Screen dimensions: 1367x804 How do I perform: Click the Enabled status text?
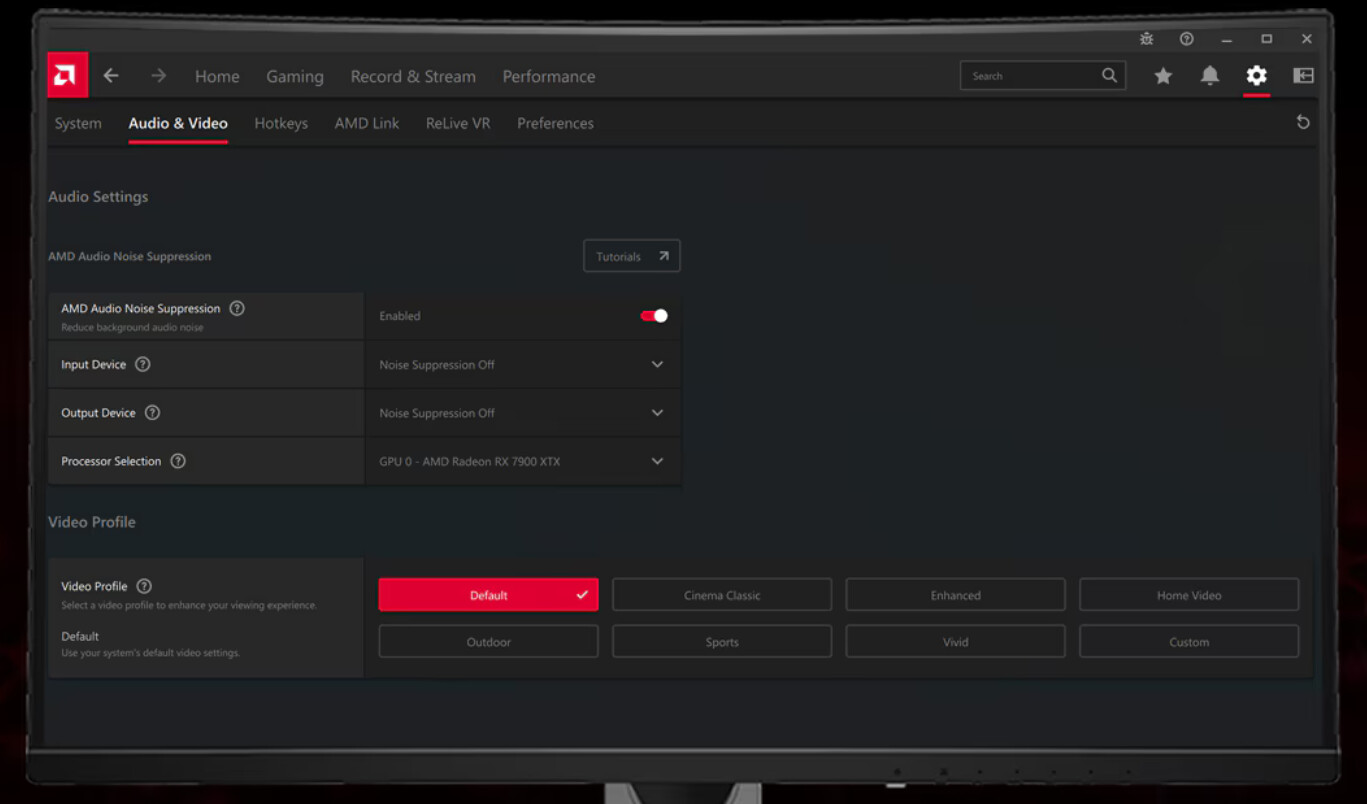pyautogui.click(x=400, y=316)
